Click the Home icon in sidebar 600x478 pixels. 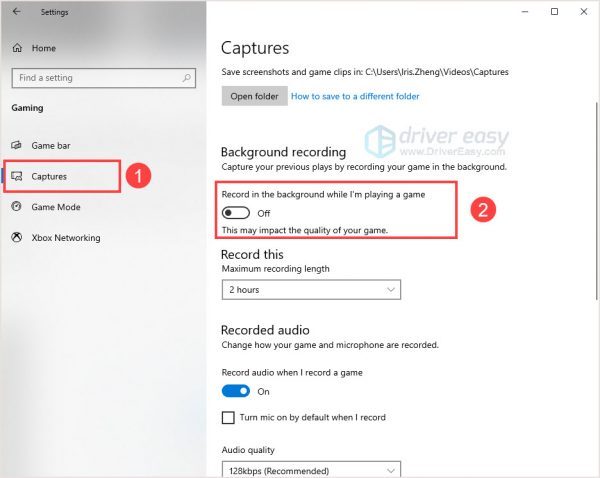tap(16, 48)
